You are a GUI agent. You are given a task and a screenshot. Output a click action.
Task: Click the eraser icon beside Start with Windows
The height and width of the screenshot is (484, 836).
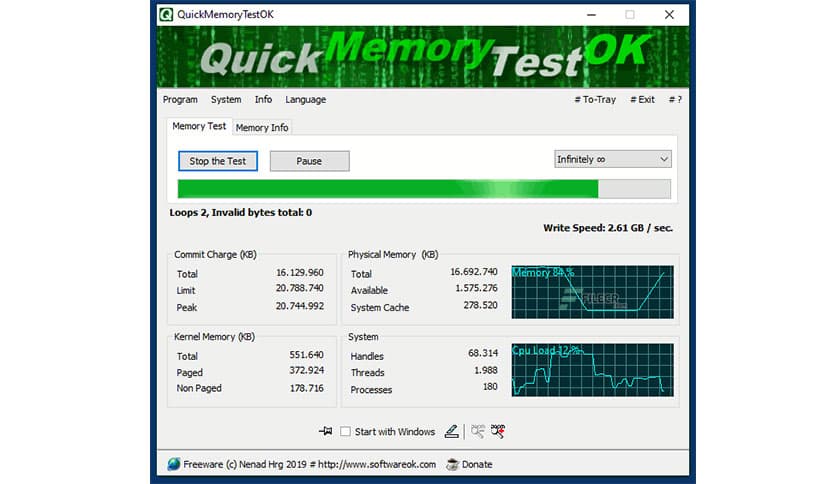coord(452,431)
